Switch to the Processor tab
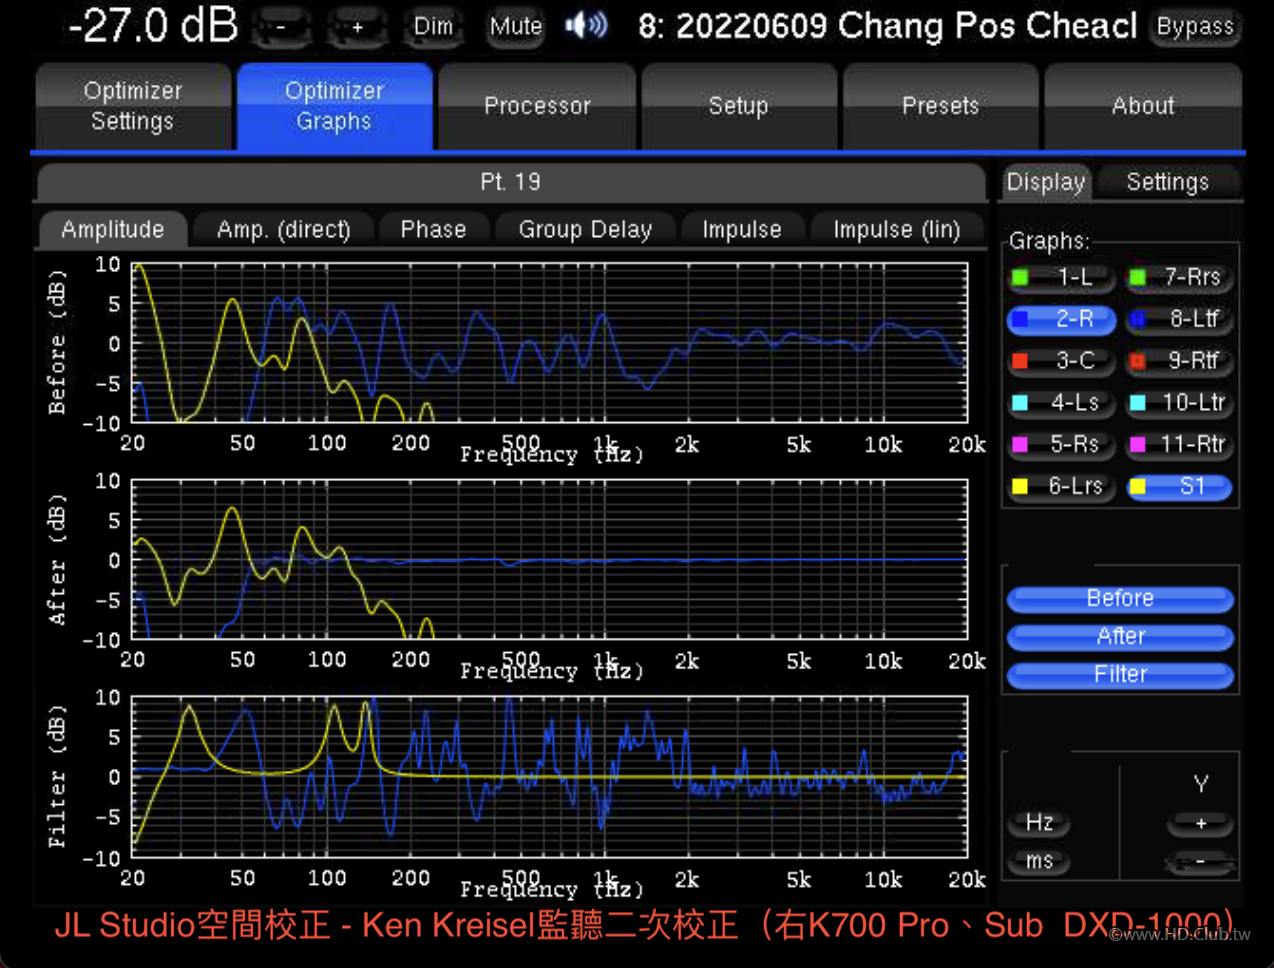This screenshot has height=968, width=1274. [537, 106]
